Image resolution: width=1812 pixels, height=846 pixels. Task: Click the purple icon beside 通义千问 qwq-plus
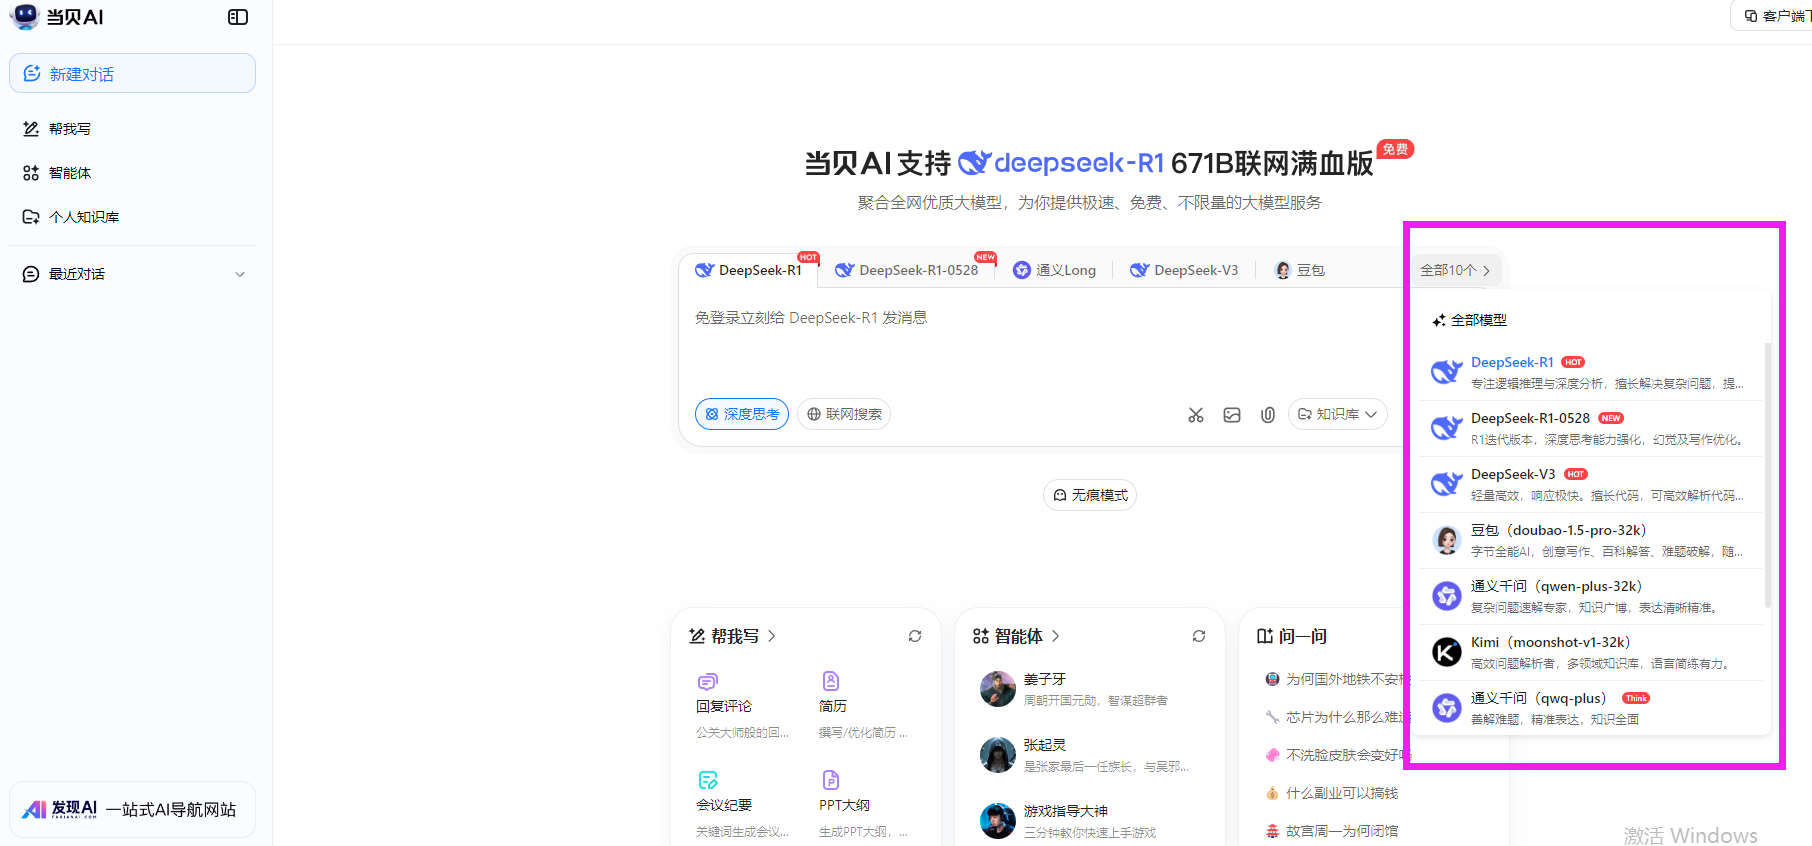tap(1447, 708)
